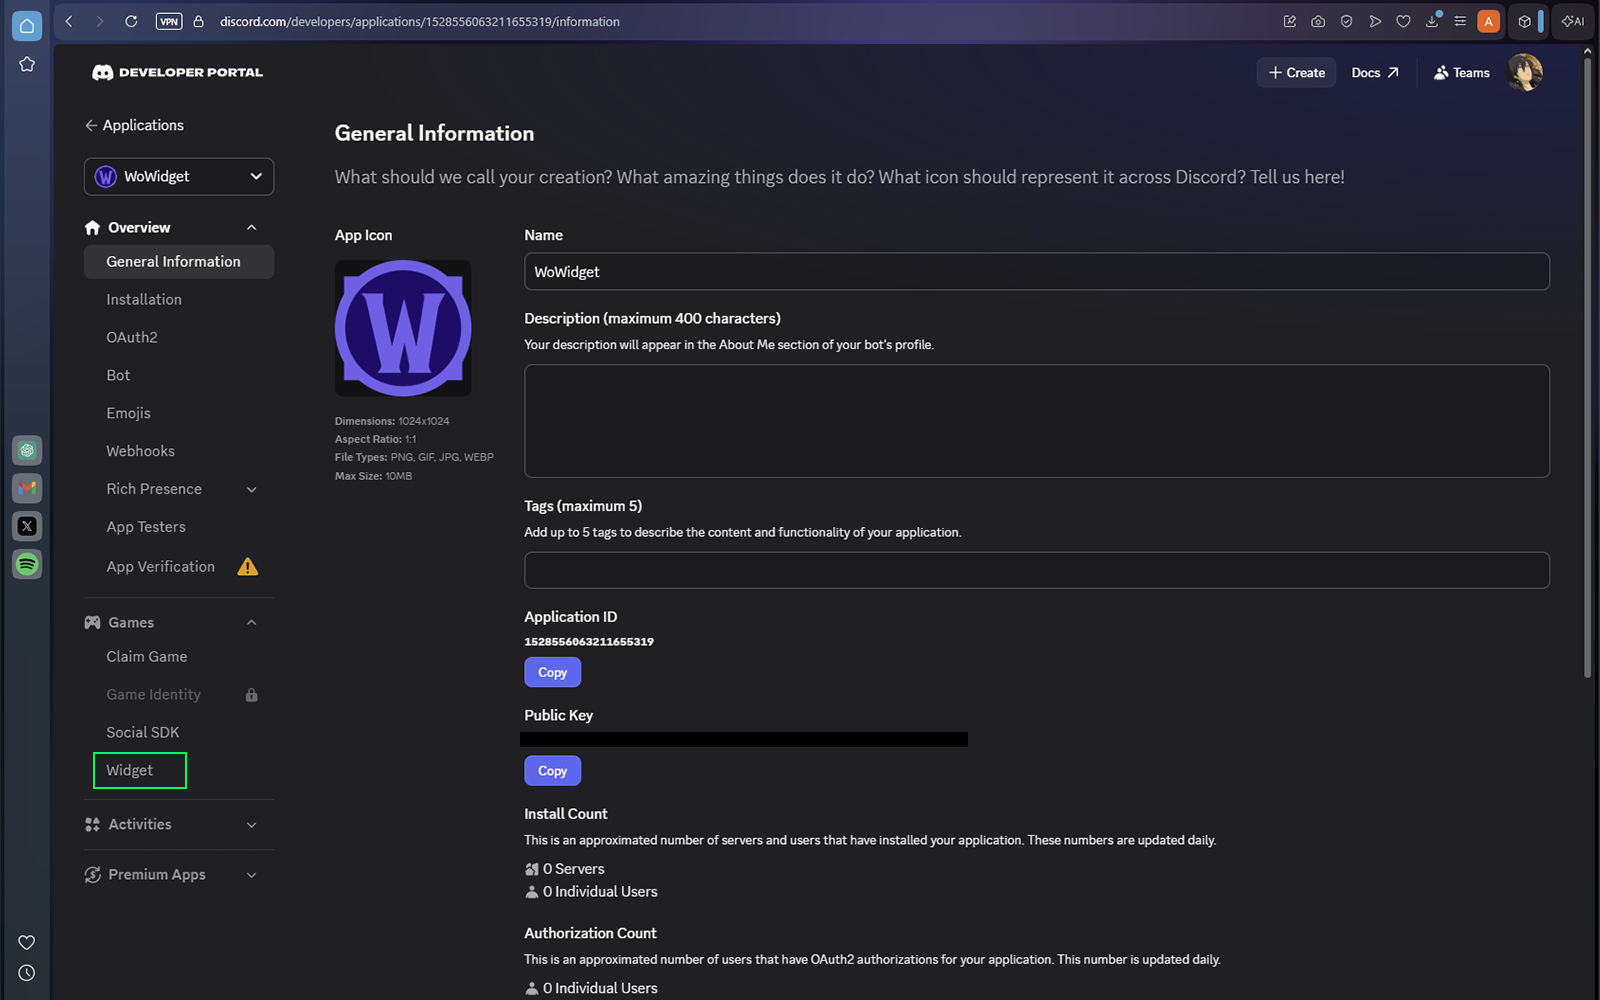This screenshot has width=1600, height=1000.
Task: Click into the Name input field
Action: tap(1037, 271)
